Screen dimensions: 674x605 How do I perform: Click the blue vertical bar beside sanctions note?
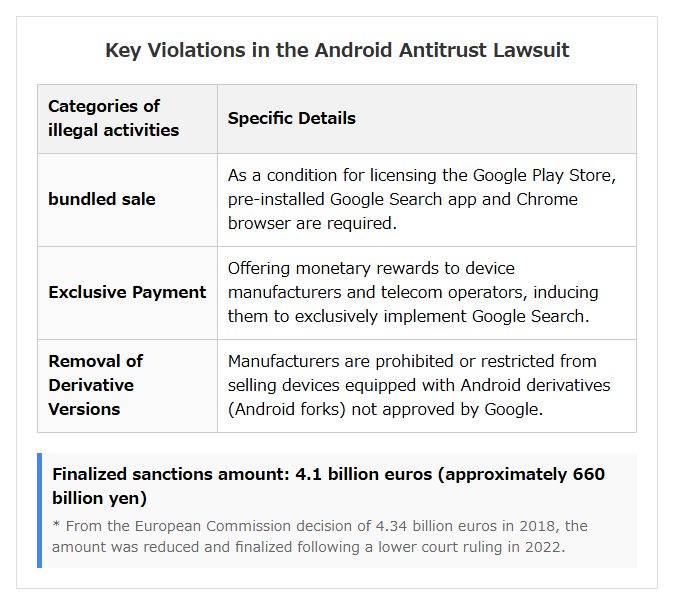[40, 510]
